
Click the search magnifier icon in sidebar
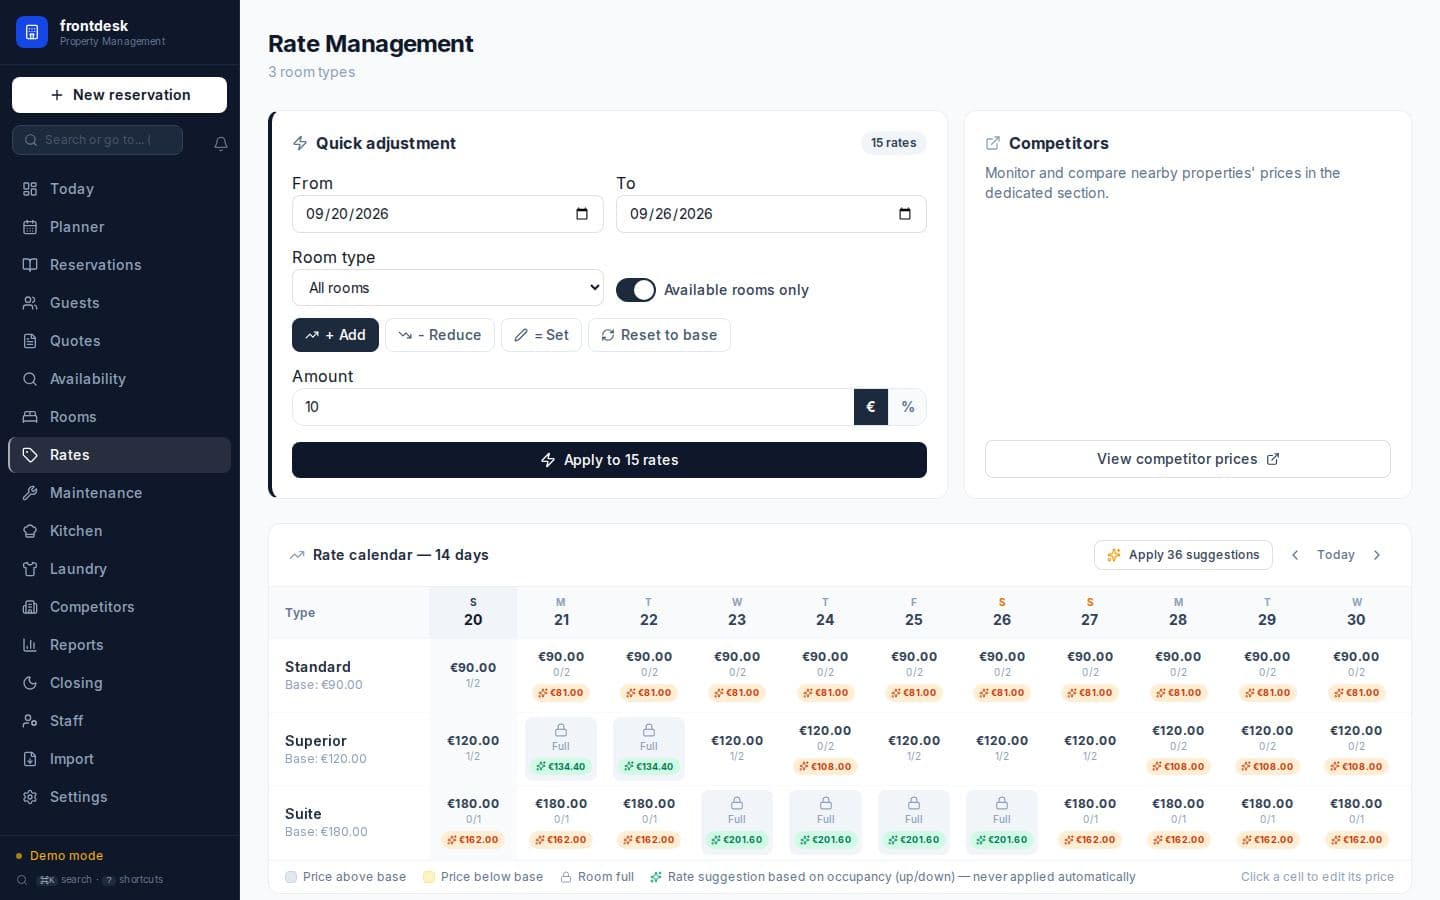(x=31, y=140)
